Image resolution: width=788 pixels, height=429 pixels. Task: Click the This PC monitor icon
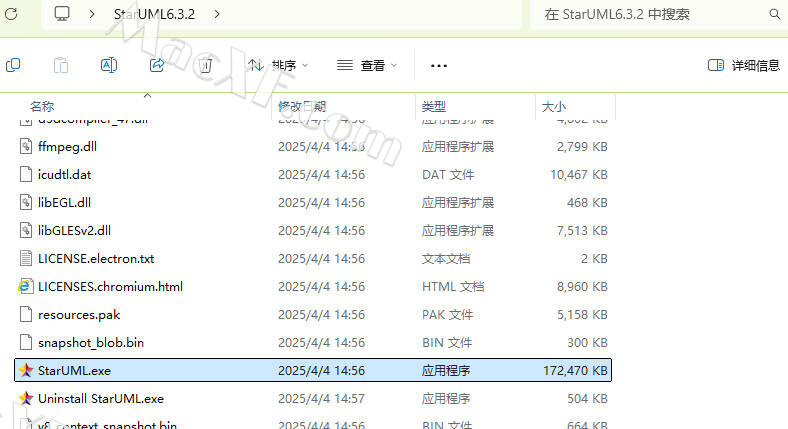pos(62,14)
